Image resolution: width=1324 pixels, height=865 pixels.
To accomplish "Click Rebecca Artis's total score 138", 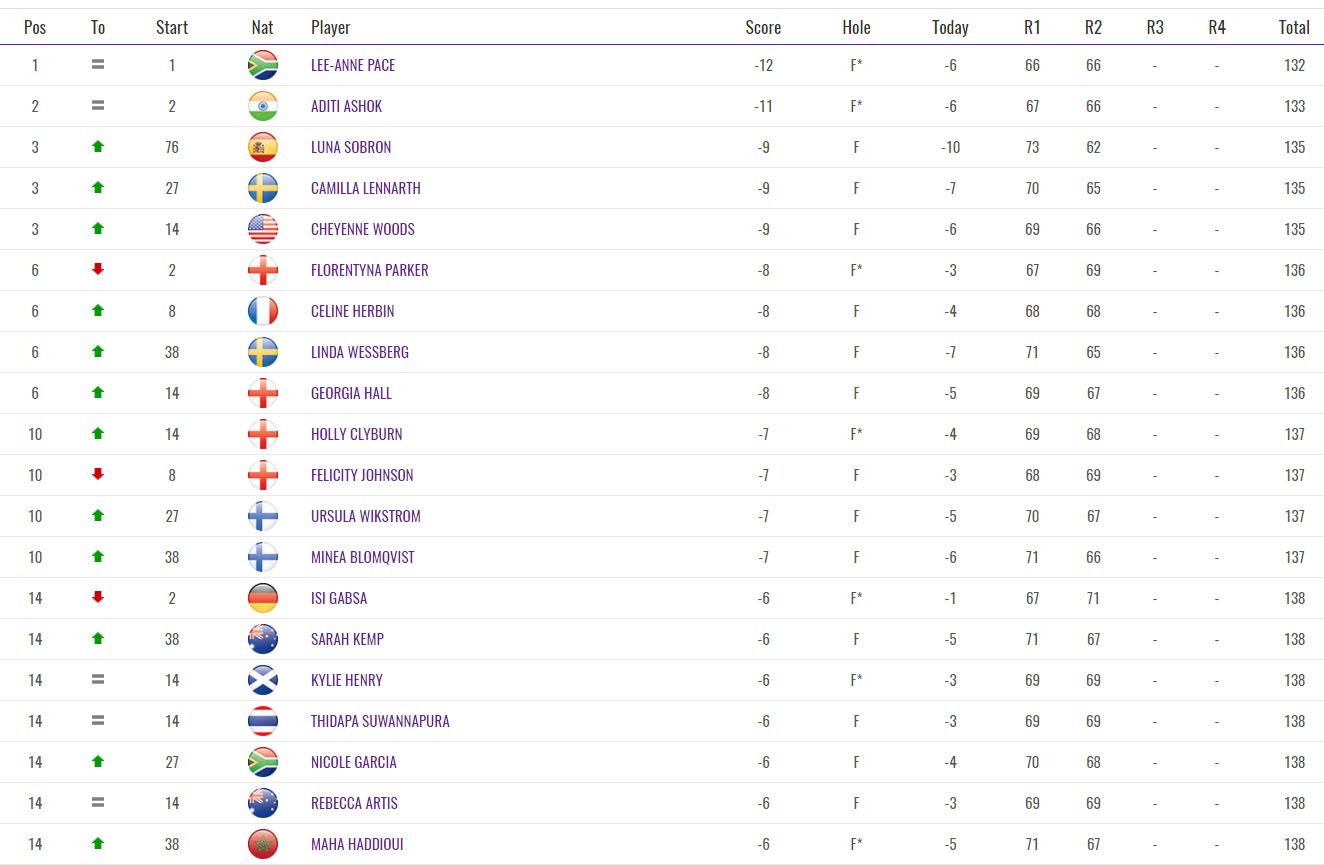I will coord(1295,803).
